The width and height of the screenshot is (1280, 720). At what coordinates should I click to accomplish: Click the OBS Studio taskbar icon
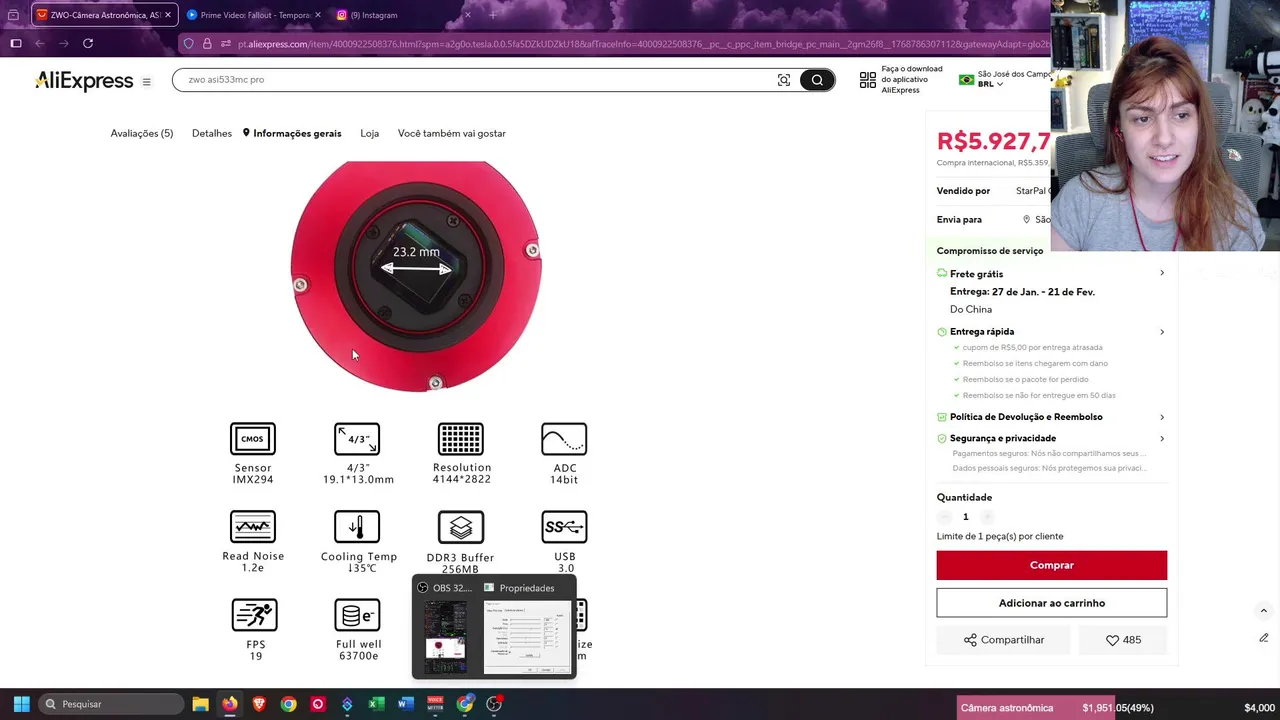tap(494, 704)
